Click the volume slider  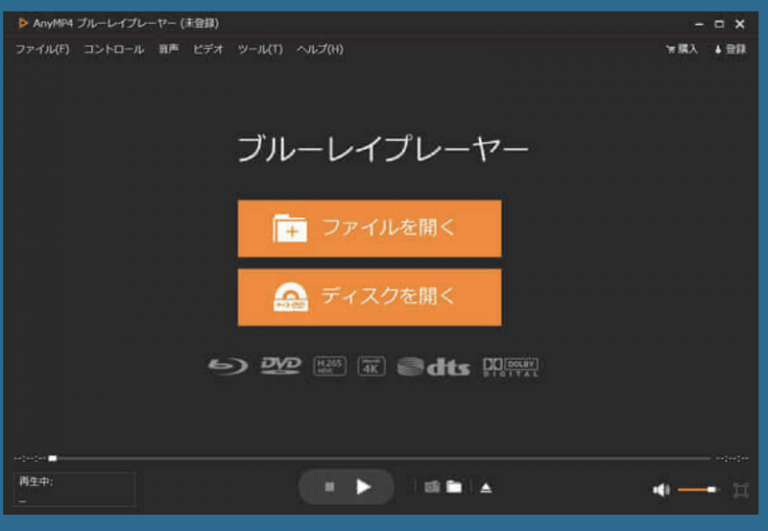(697, 490)
